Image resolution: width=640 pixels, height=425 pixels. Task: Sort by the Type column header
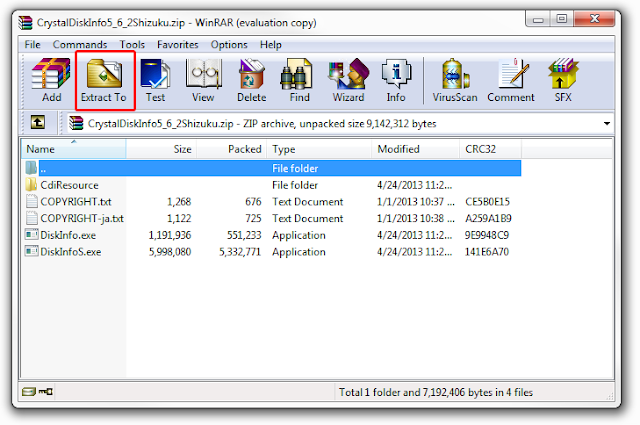319,149
